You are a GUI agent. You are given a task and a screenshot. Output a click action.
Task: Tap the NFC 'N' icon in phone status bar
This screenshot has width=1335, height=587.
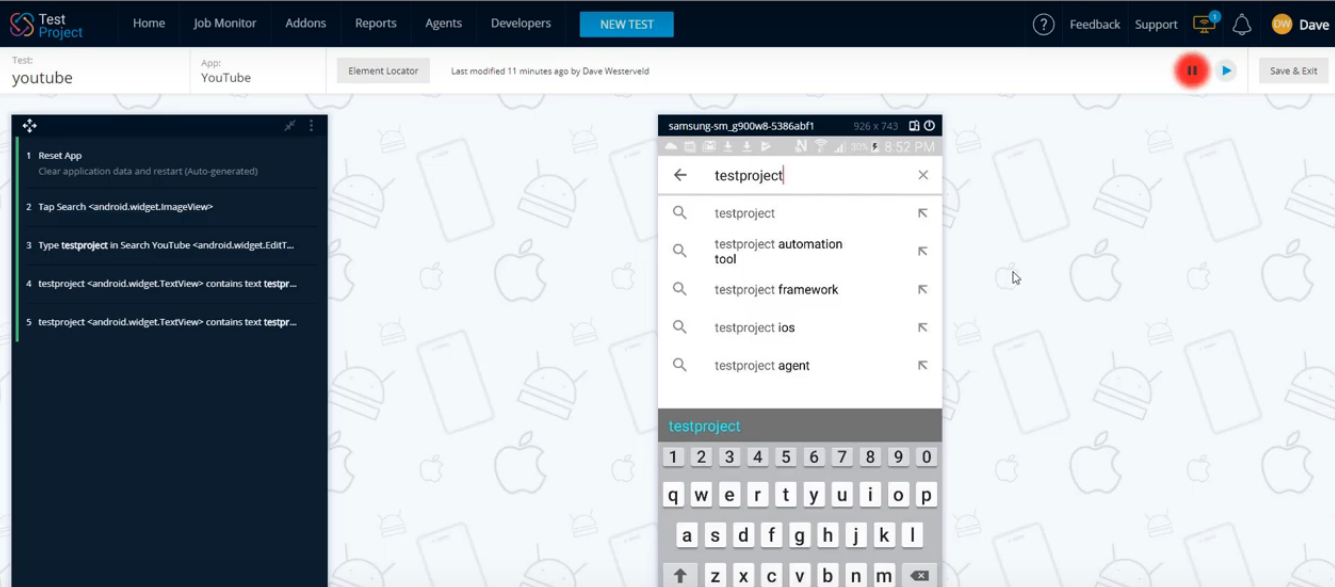click(x=801, y=146)
